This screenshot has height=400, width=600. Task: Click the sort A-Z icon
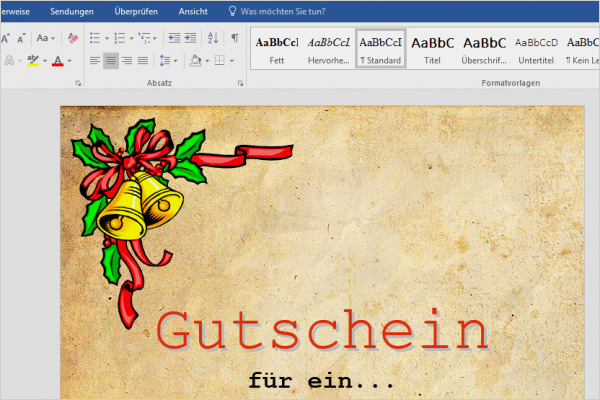pyautogui.click(x=212, y=38)
